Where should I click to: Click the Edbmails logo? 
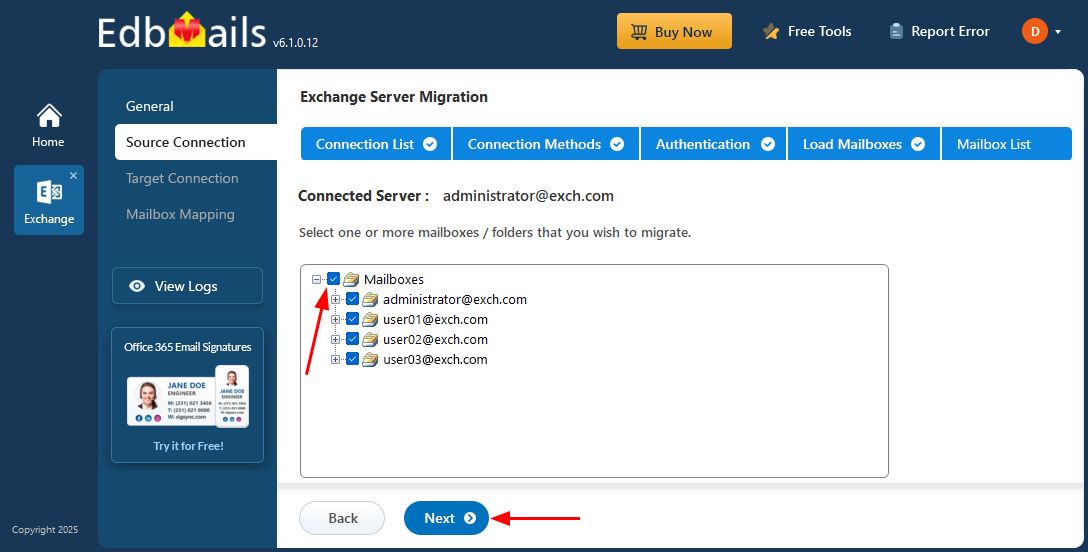coord(182,31)
